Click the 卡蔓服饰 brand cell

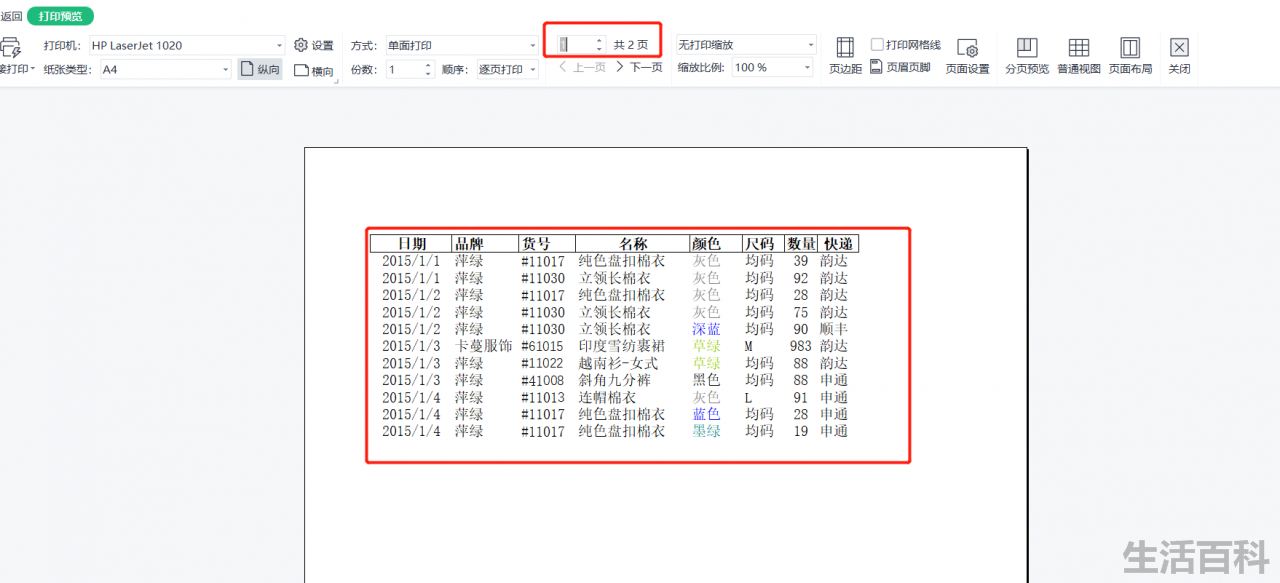[x=483, y=346]
